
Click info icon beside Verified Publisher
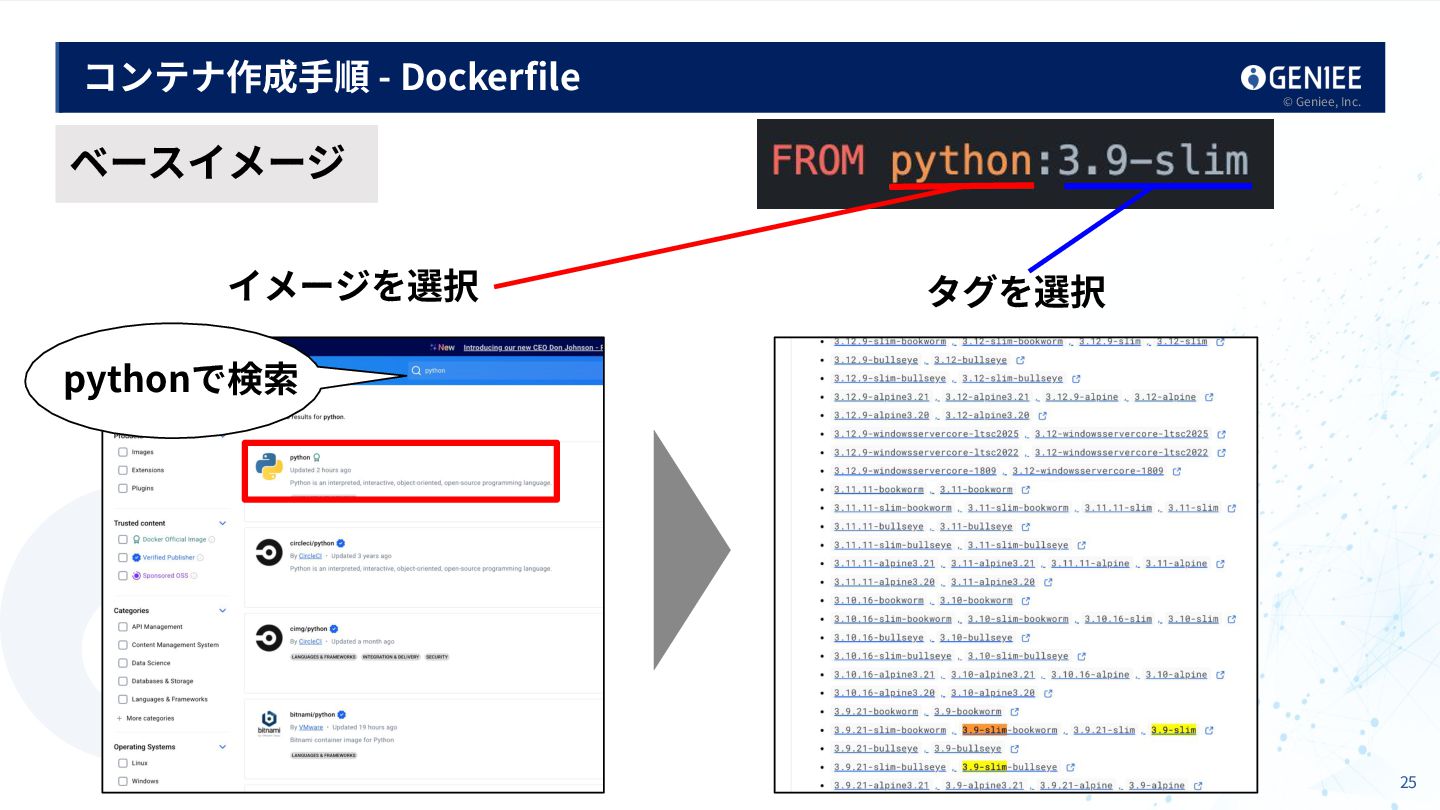[x=200, y=557]
